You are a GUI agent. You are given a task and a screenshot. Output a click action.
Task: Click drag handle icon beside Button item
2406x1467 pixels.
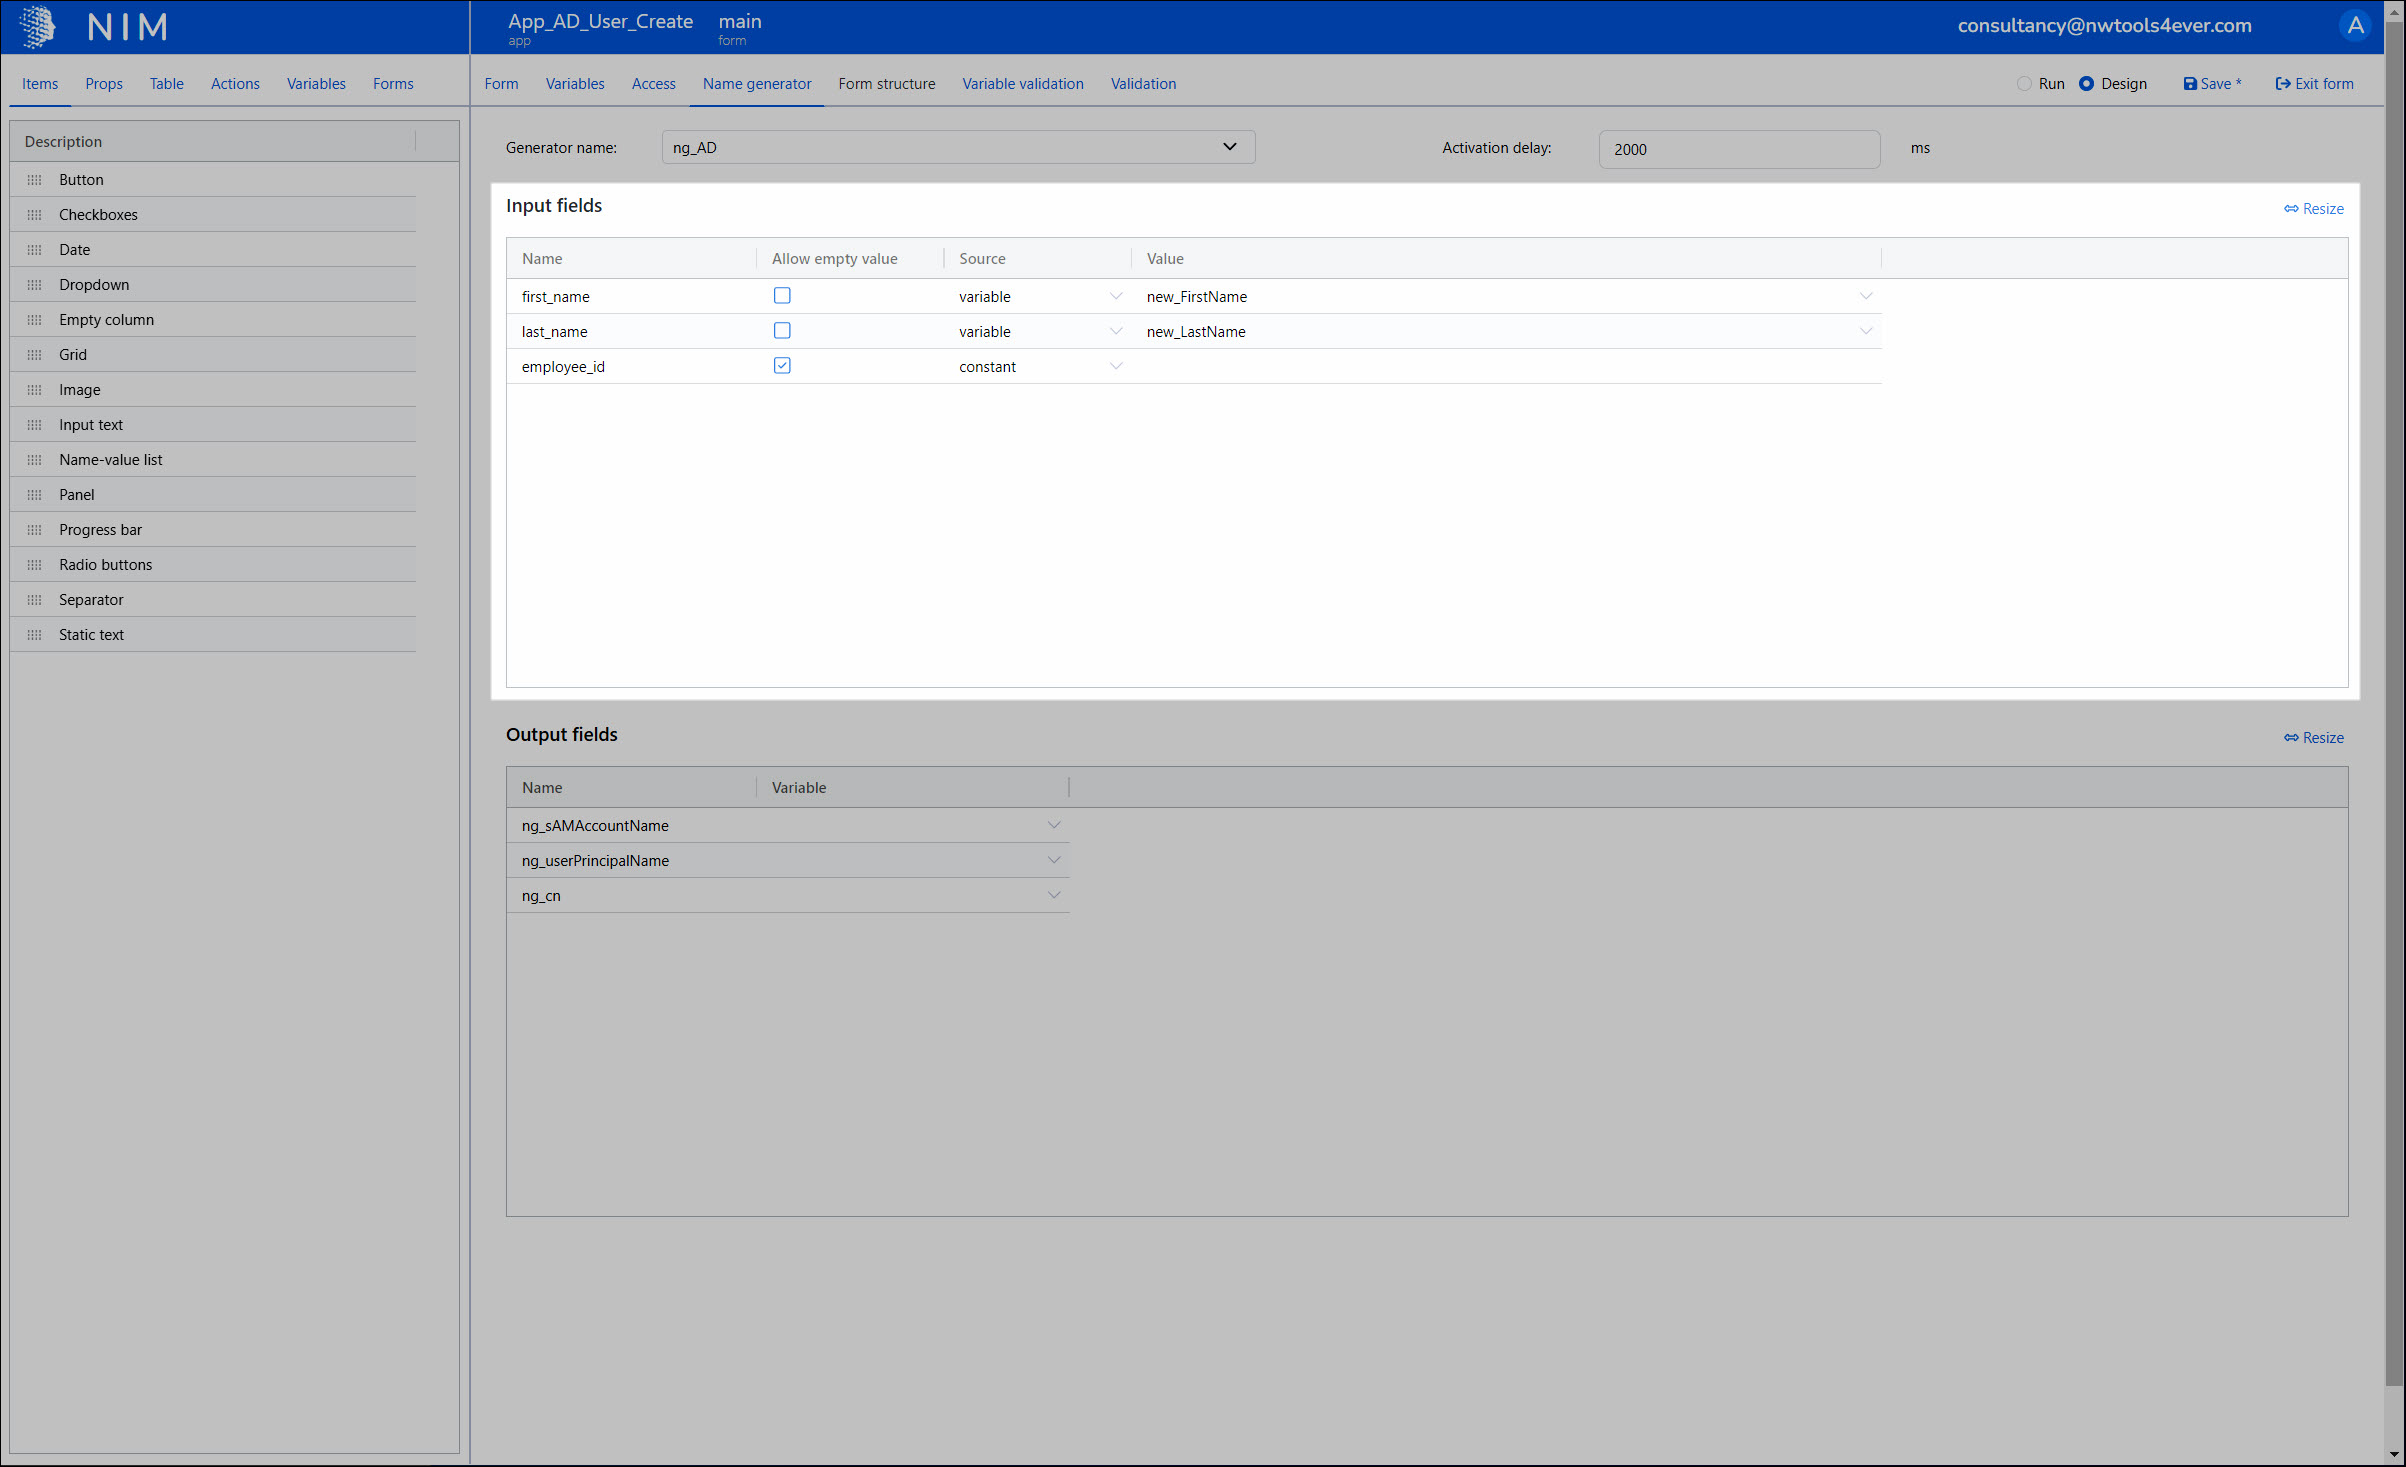click(35, 180)
